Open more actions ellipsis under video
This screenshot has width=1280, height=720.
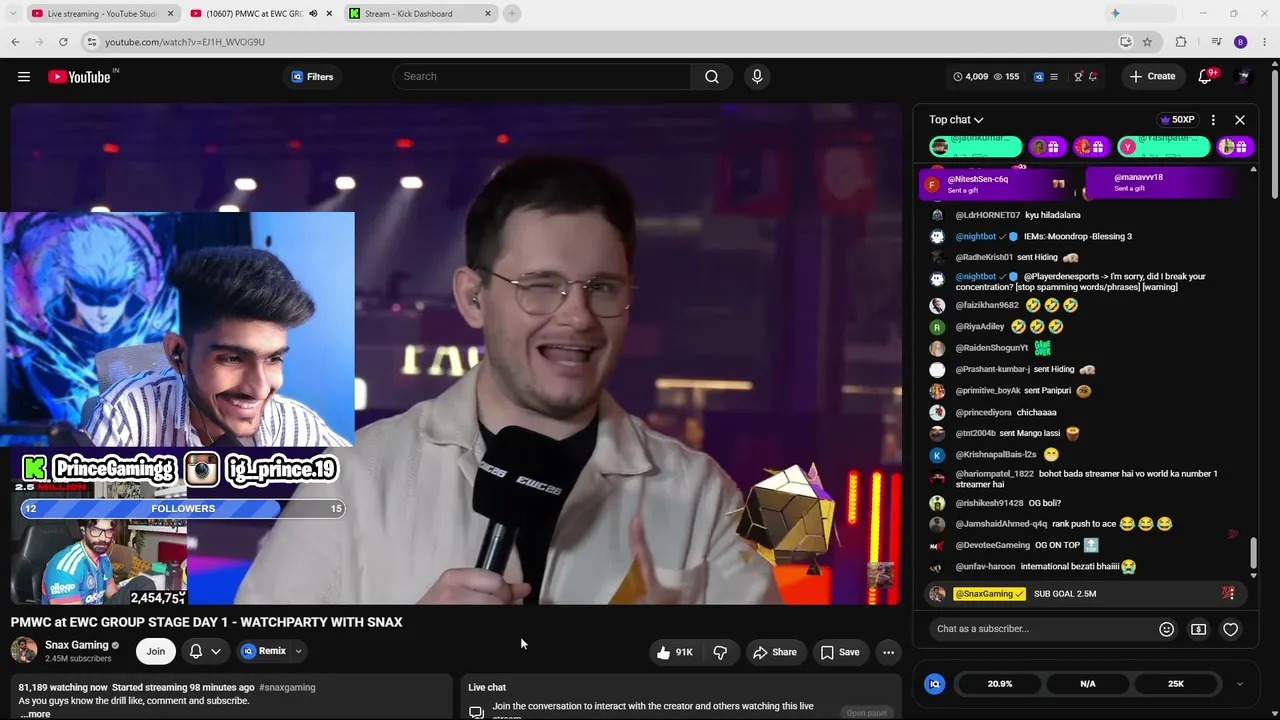(x=888, y=652)
